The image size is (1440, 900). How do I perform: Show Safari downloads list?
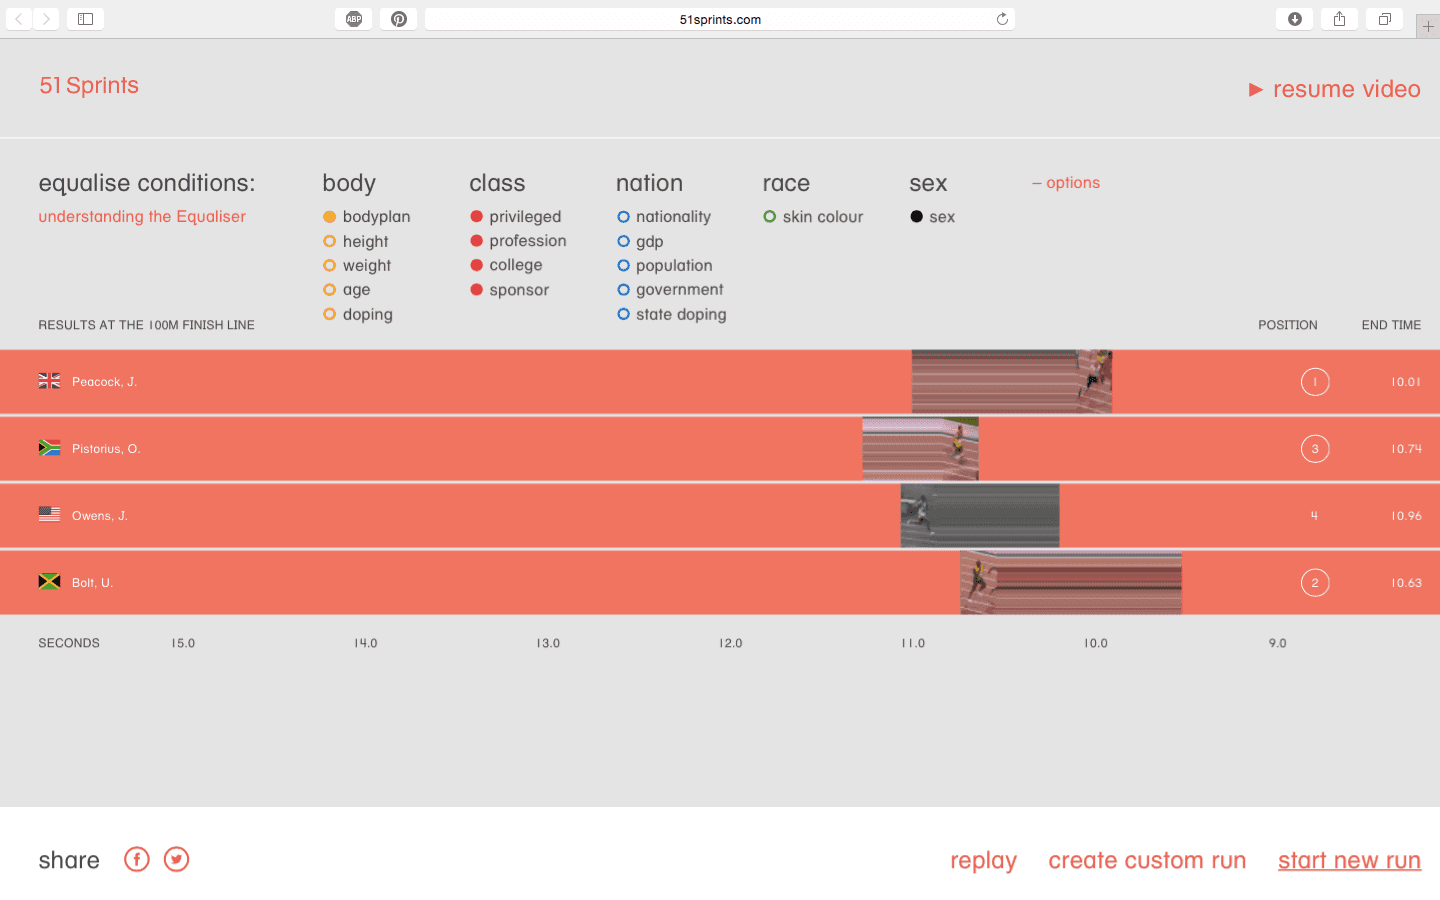(1295, 19)
